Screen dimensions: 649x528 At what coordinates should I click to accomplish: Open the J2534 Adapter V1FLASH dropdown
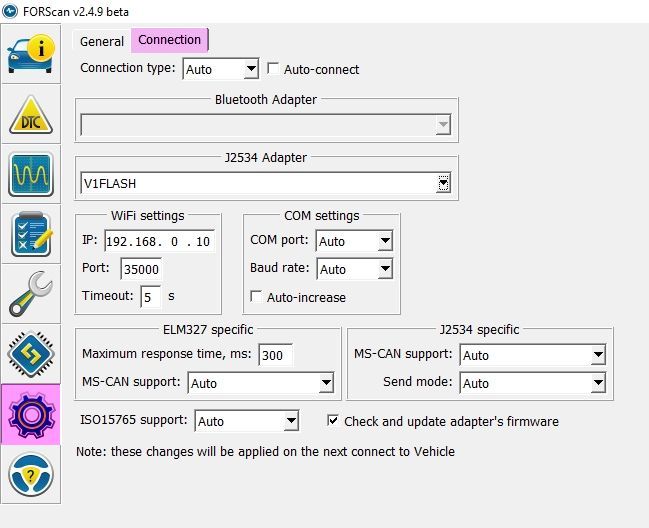click(x=266, y=183)
